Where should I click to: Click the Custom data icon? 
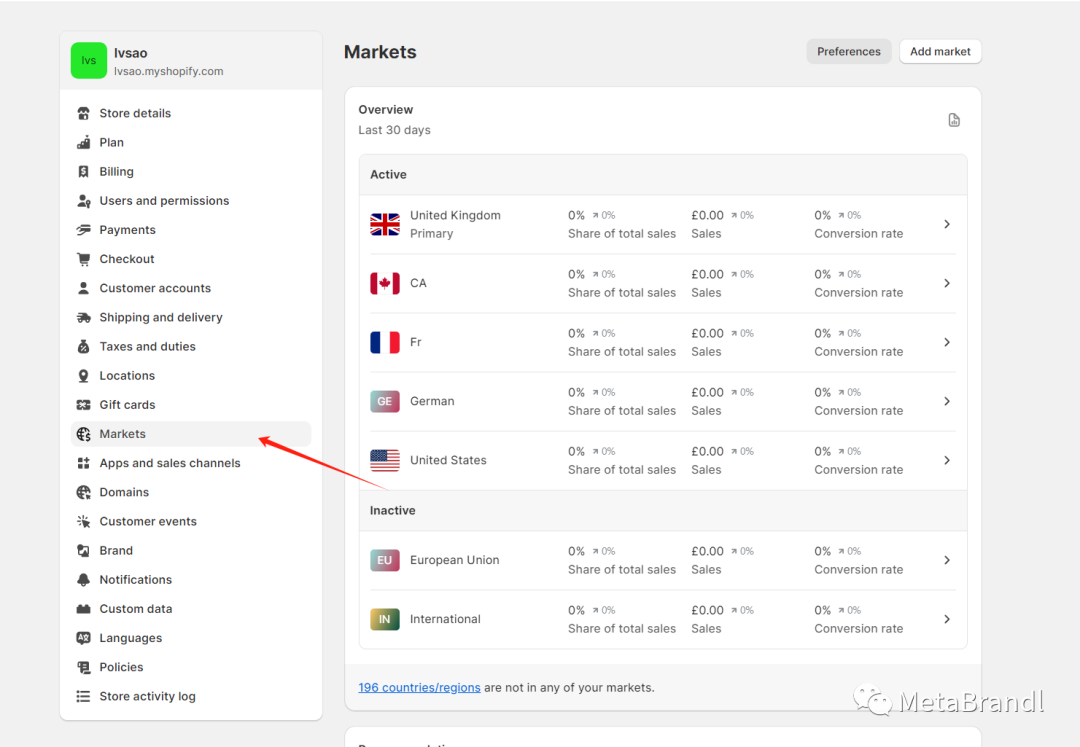(83, 609)
